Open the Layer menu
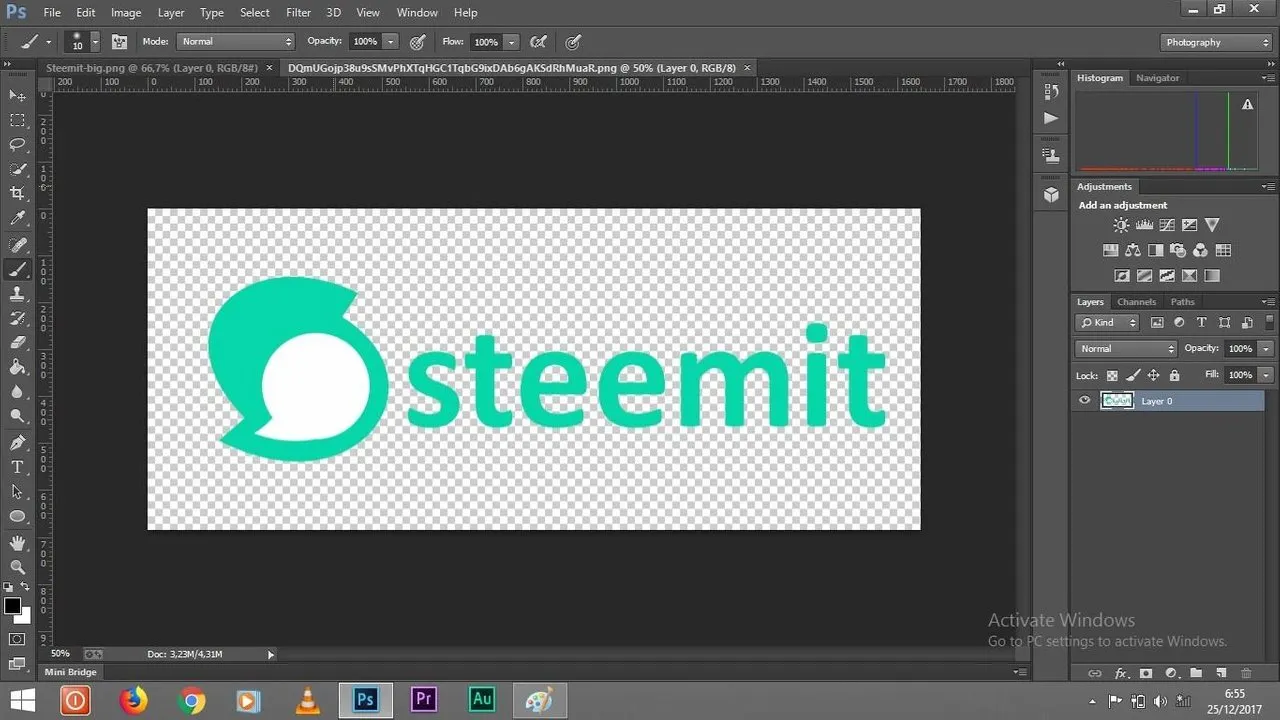The image size is (1280, 720). 171,13
